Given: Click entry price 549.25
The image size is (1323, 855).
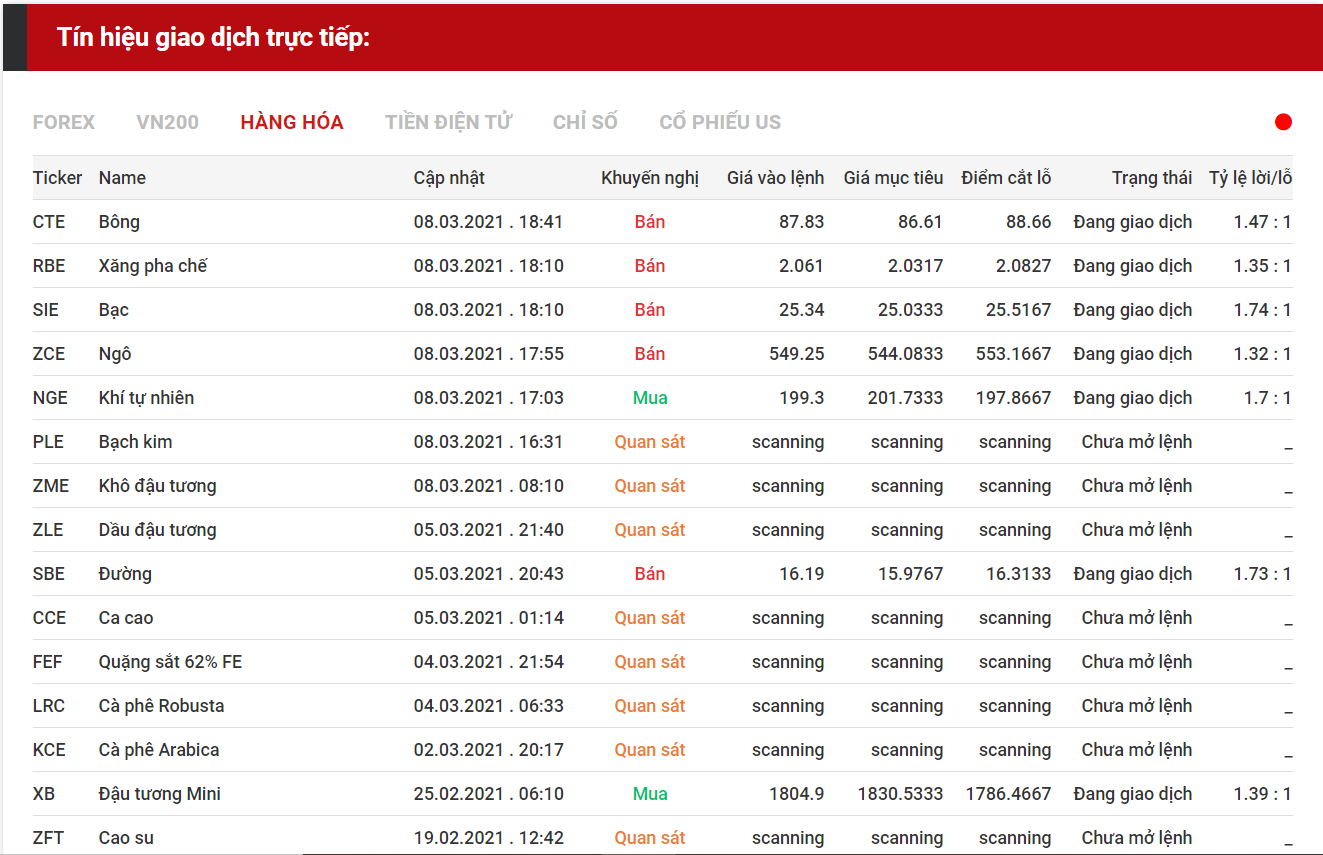Looking at the screenshot, I should pyautogui.click(x=797, y=354).
